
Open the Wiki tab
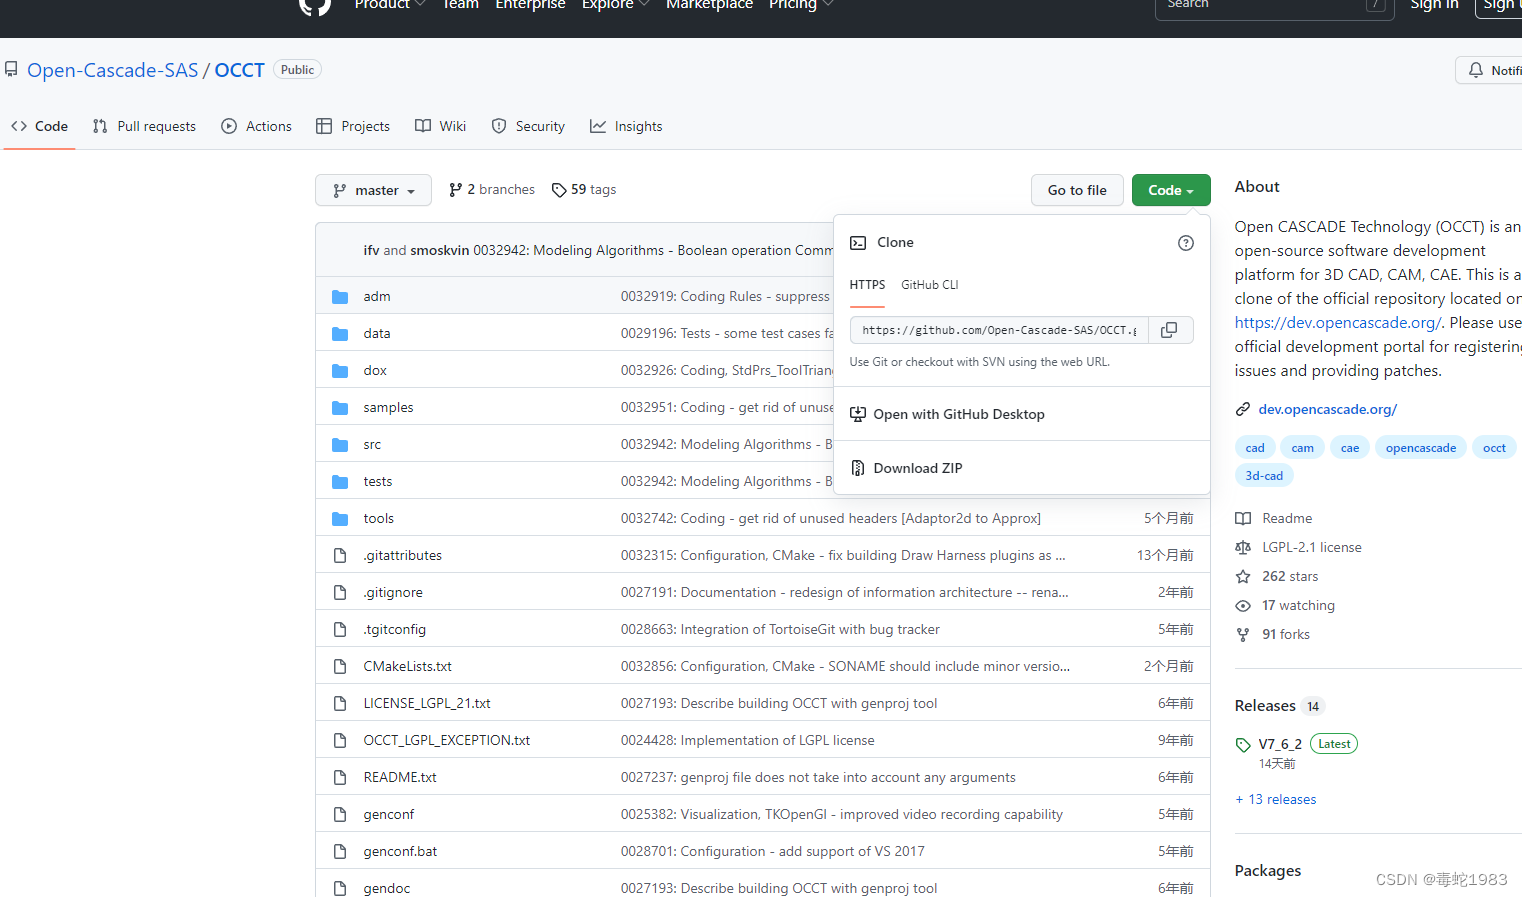[x=441, y=127]
